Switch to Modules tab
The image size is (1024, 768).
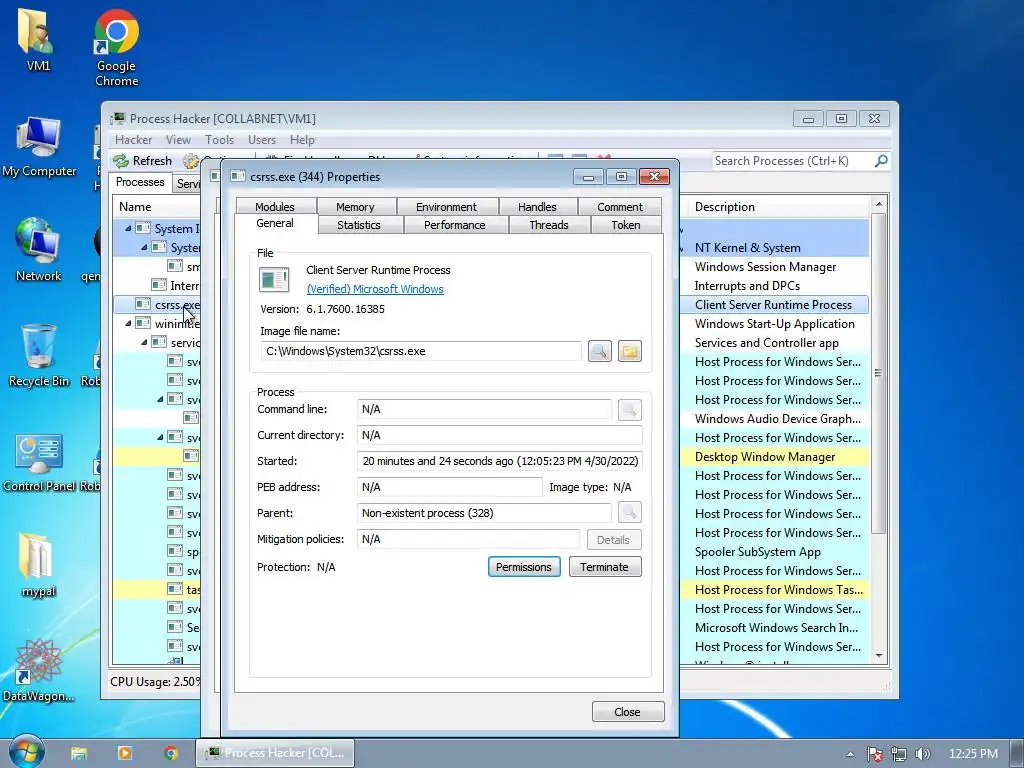(x=275, y=206)
